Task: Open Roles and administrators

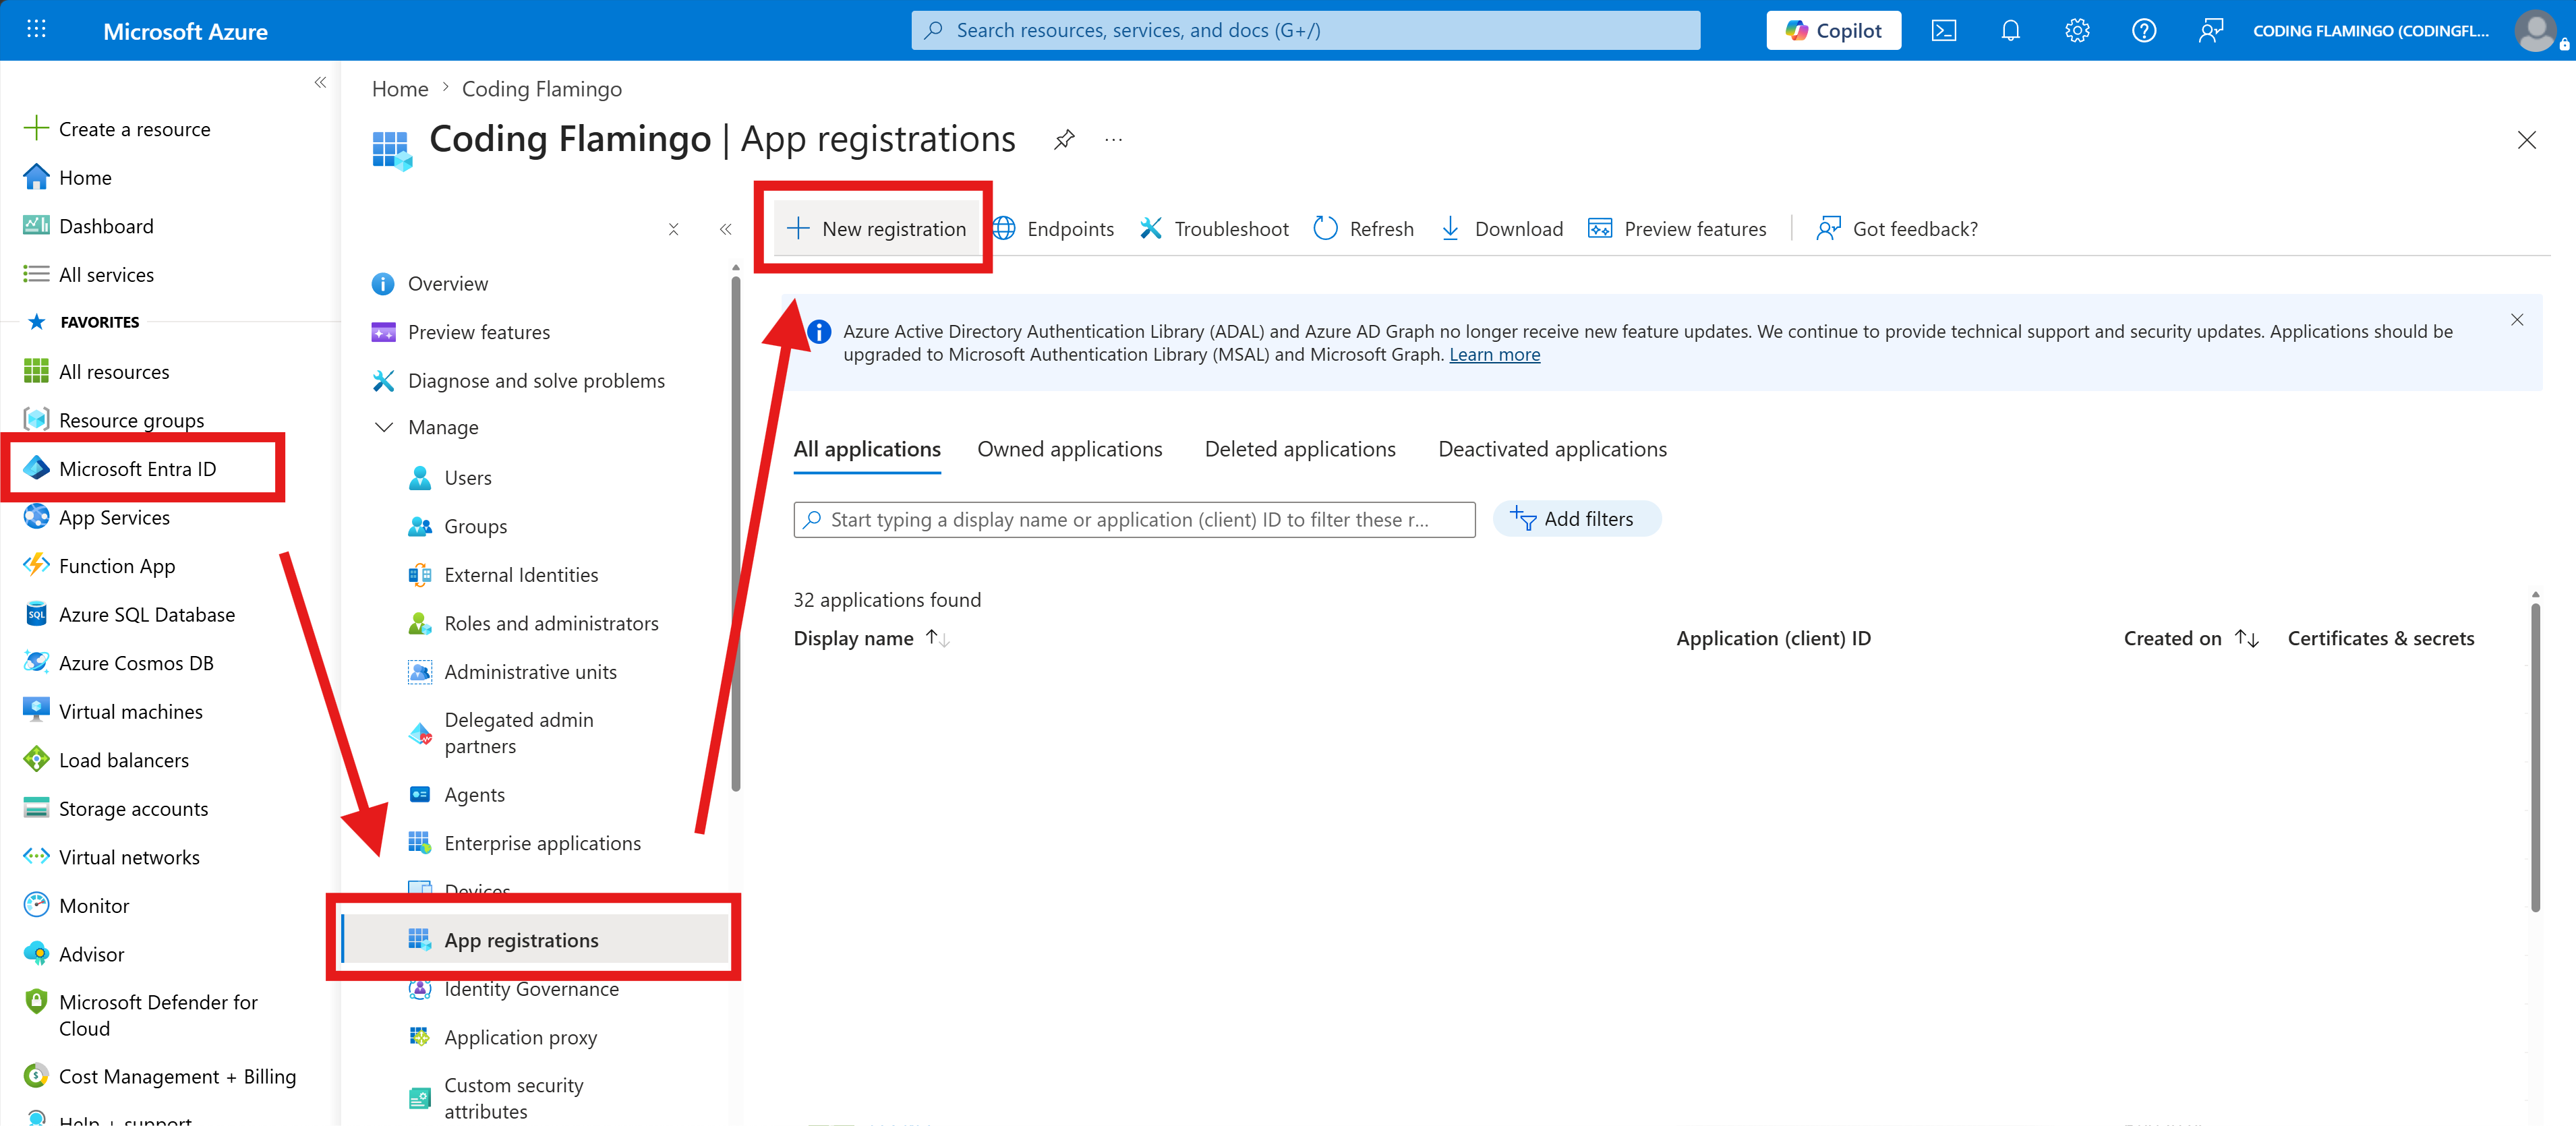Action: pos(533,623)
